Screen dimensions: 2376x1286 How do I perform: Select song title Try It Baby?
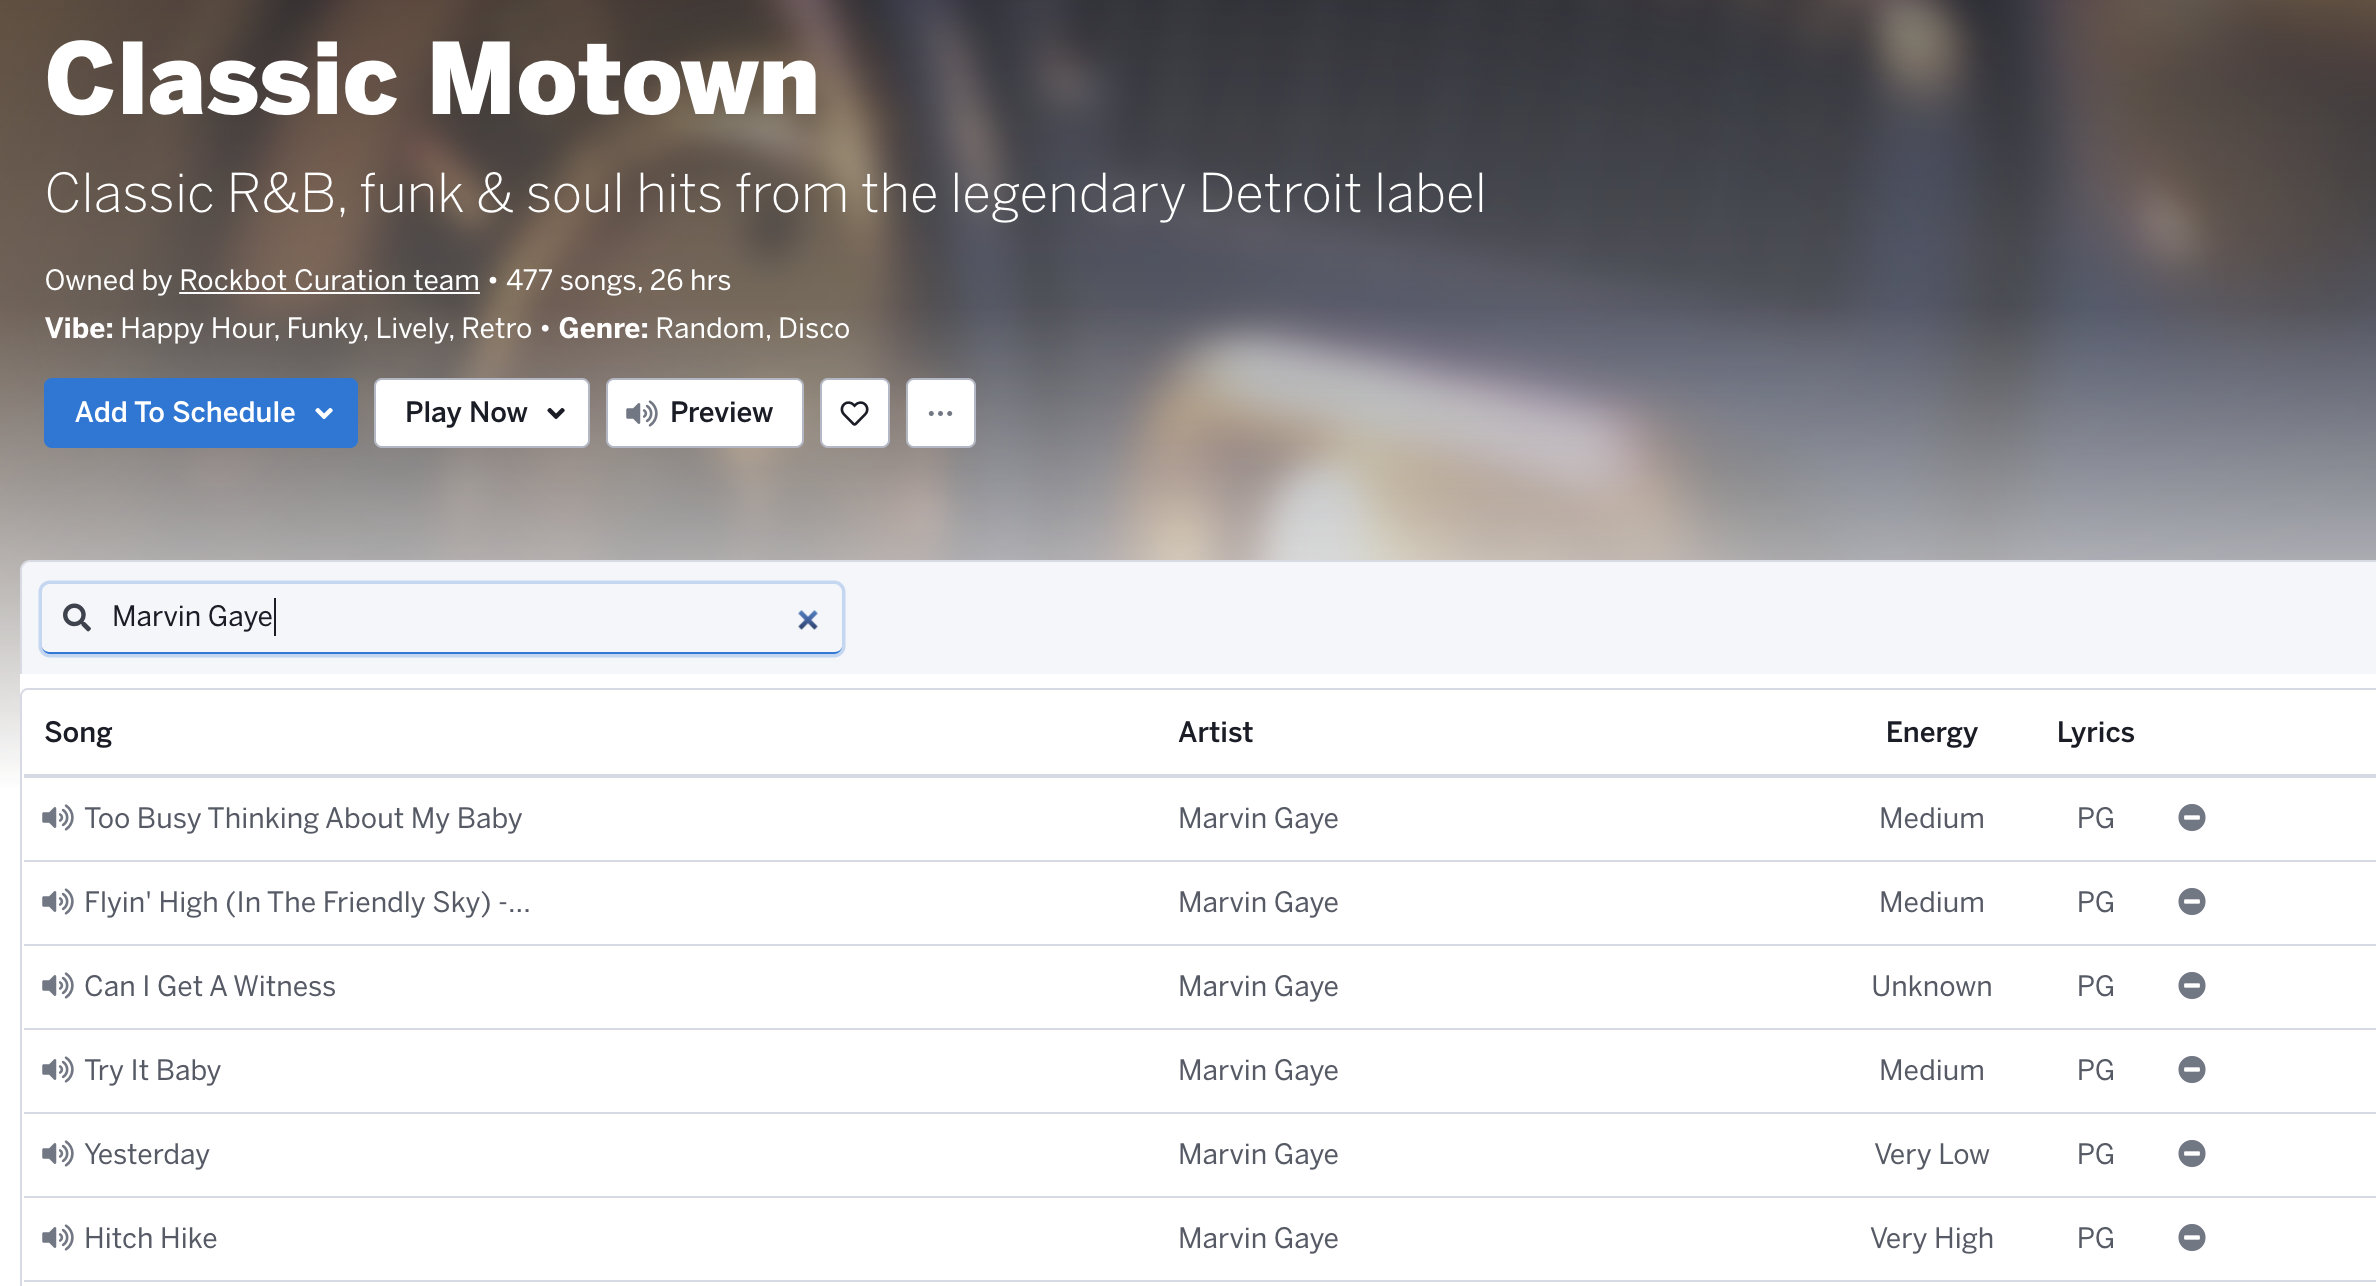pos(152,1070)
